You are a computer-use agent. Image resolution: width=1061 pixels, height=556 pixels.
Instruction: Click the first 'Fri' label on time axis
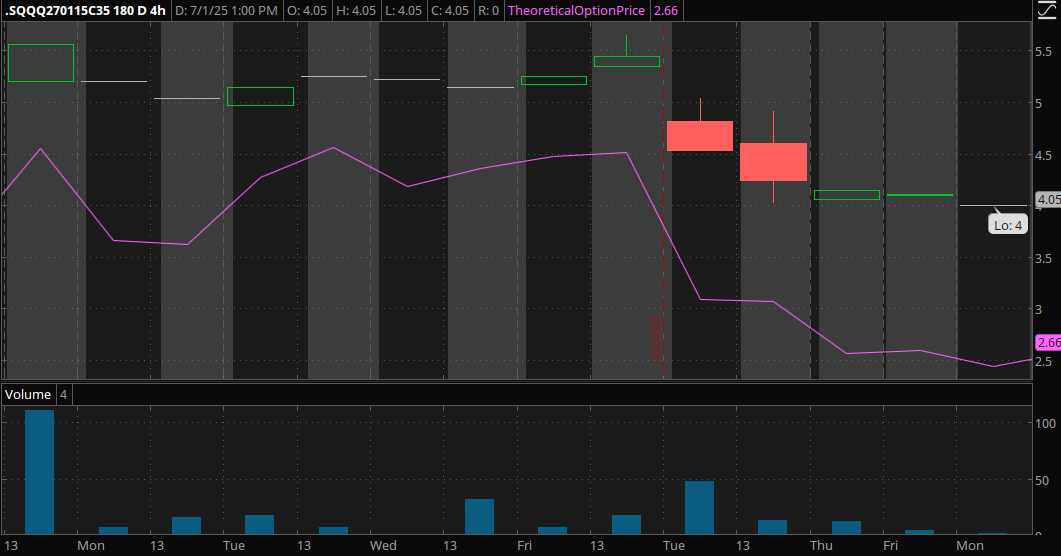[x=524, y=546]
